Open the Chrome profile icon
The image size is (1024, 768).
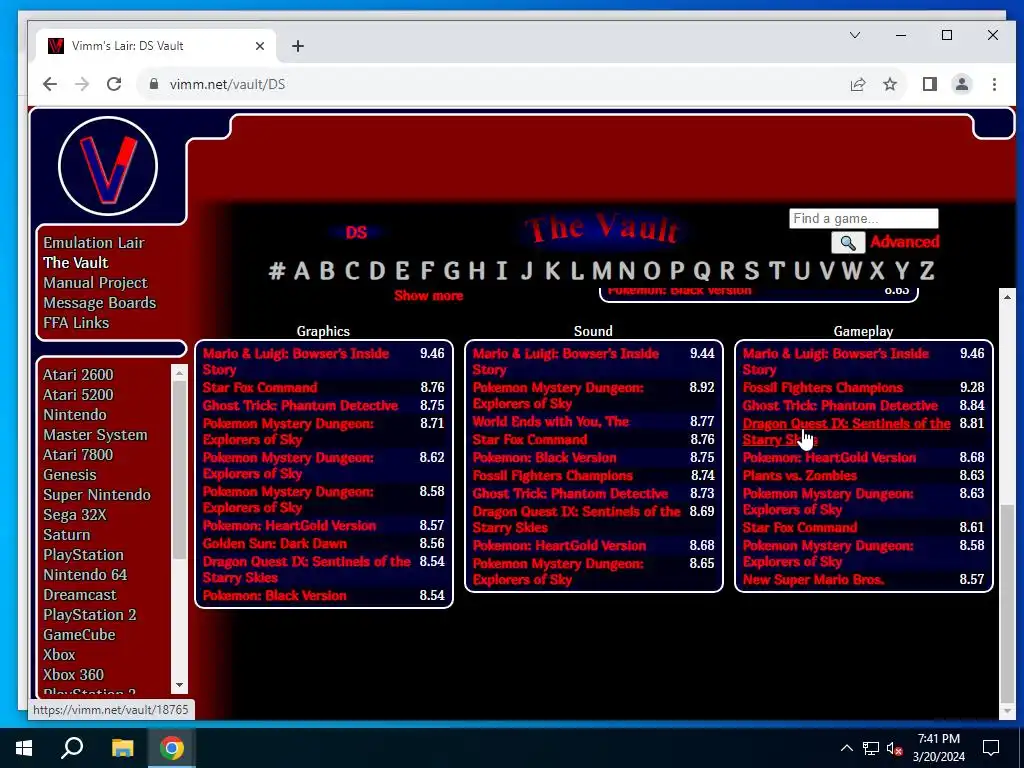point(962,84)
